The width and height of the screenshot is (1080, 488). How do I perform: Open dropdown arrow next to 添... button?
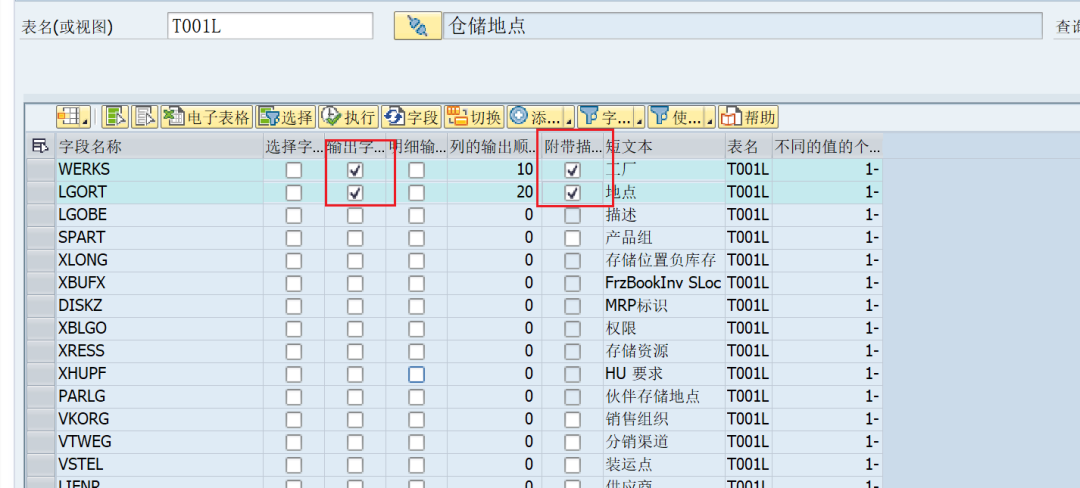tap(570, 122)
